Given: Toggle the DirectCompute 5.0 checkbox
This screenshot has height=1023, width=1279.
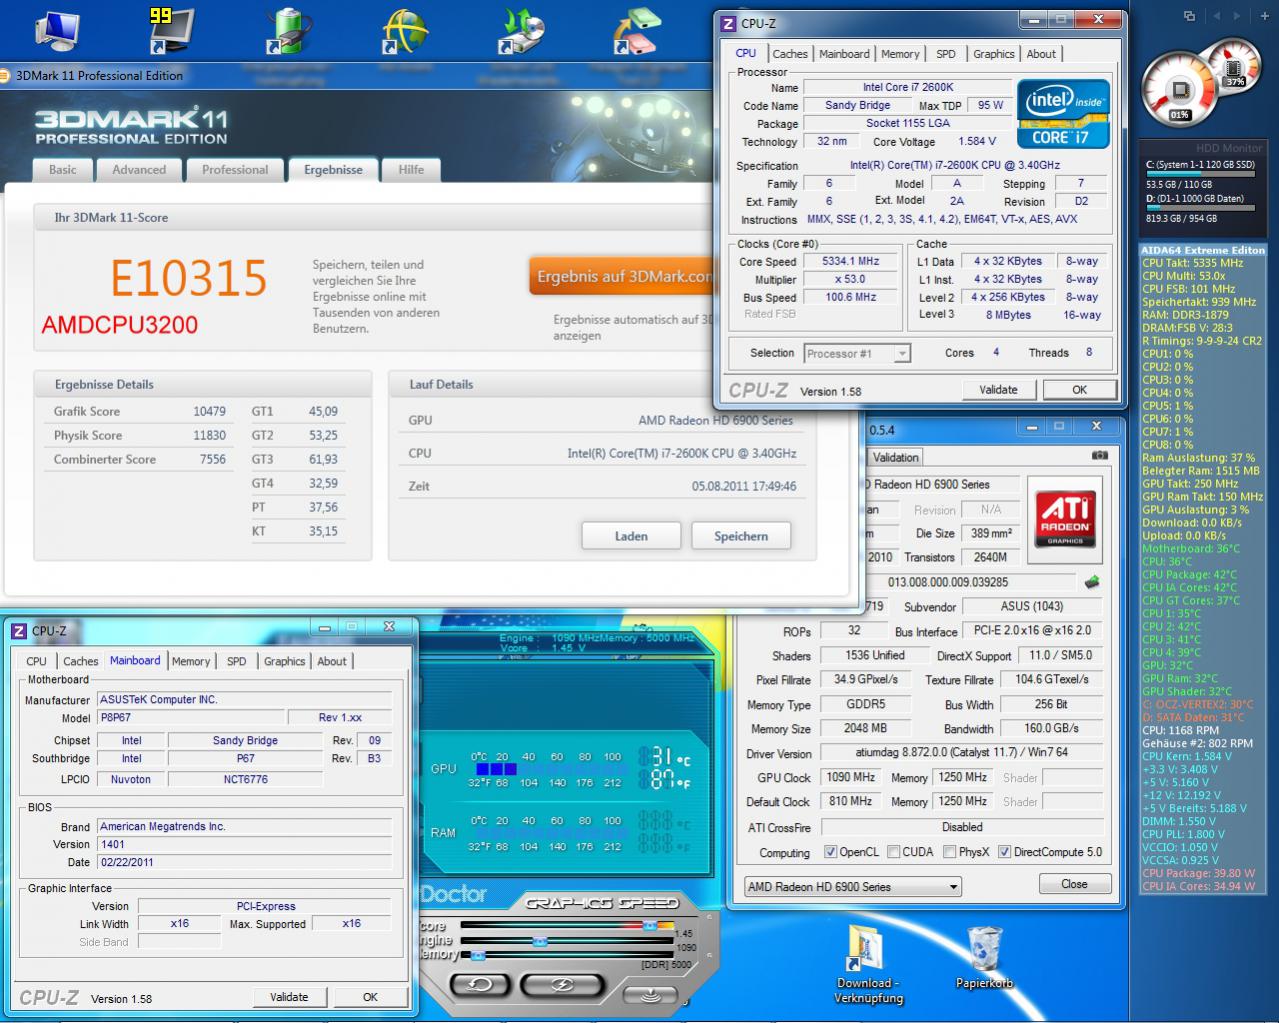Looking at the screenshot, I should click(1004, 852).
